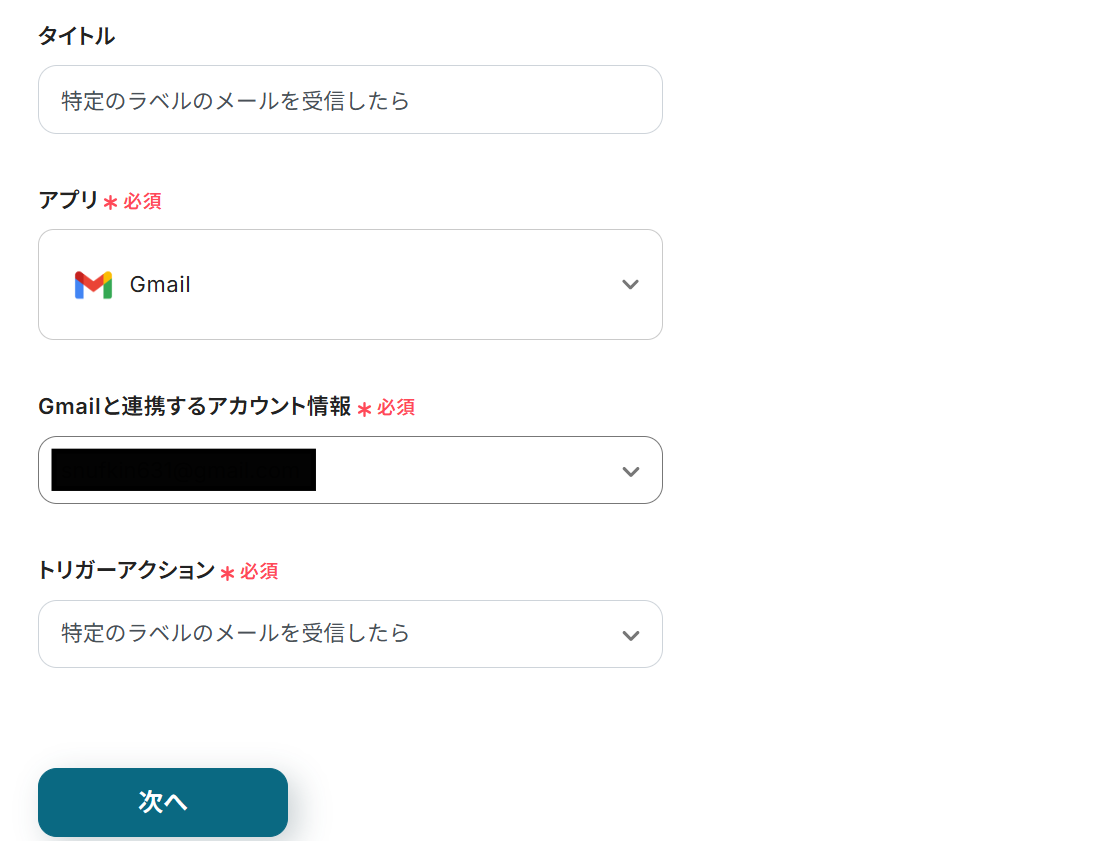The image size is (1097, 841).
Task: Click the asterisk beside Gmailと連携するアカウント情報
Action: coord(364,408)
